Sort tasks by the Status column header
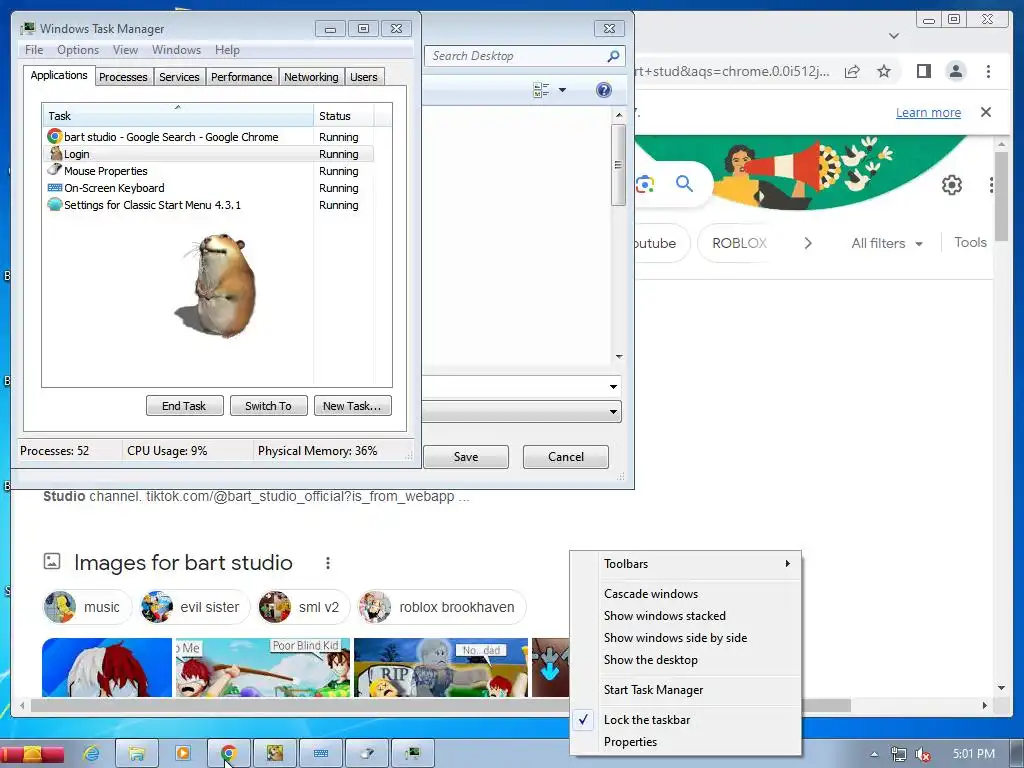Image resolution: width=1024 pixels, height=768 pixels. pos(344,116)
